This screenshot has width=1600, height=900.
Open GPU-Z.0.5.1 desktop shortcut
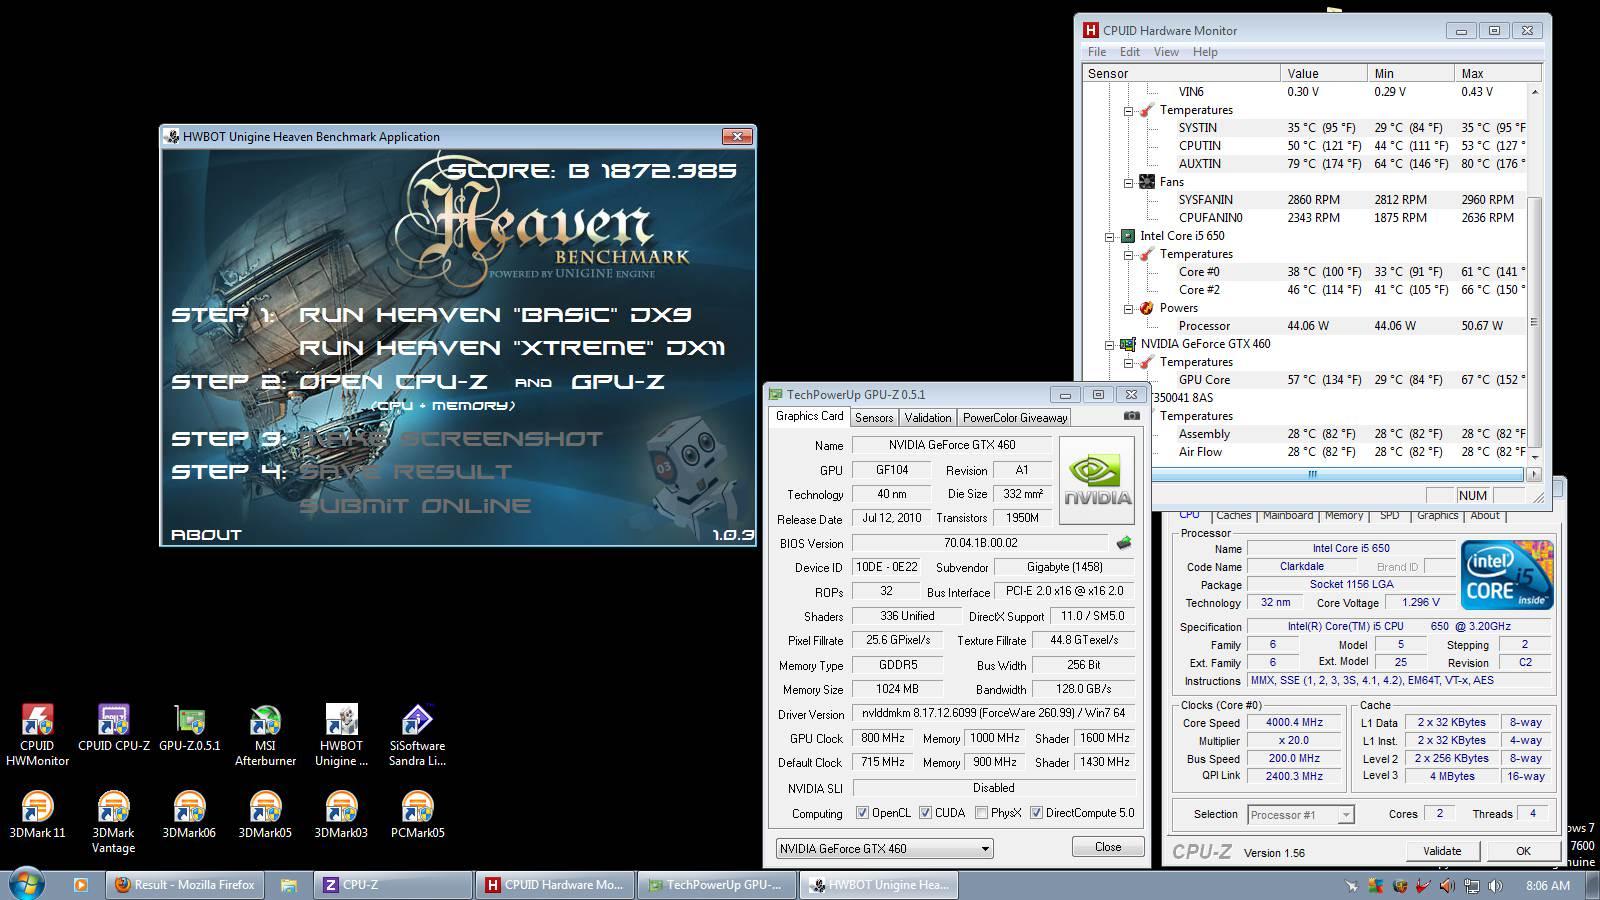(x=190, y=727)
